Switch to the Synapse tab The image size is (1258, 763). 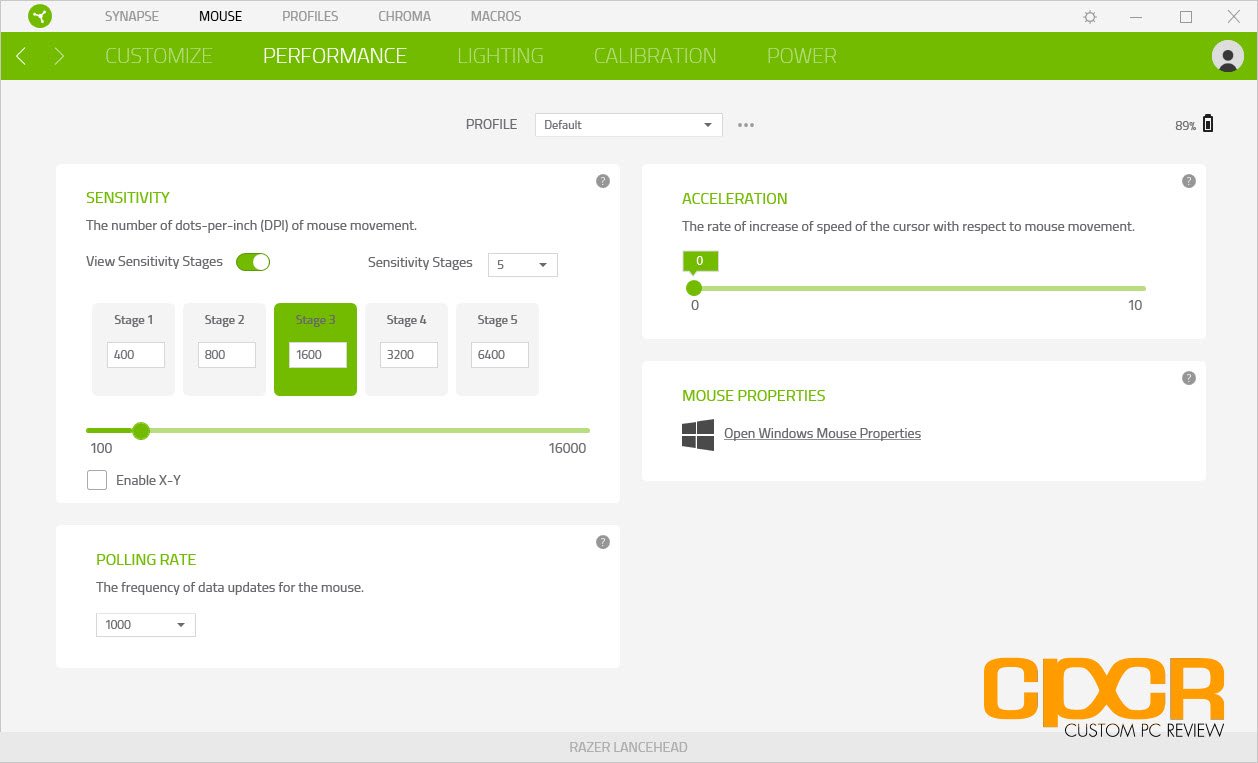coord(131,16)
